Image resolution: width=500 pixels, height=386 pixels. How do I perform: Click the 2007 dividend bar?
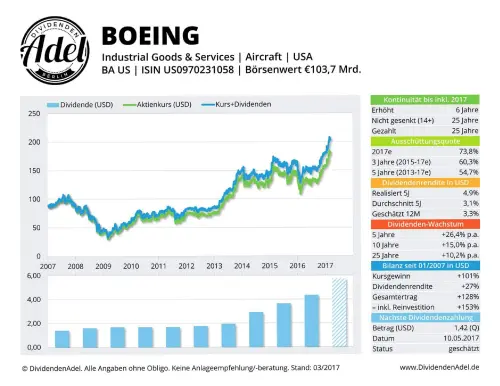(62, 339)
